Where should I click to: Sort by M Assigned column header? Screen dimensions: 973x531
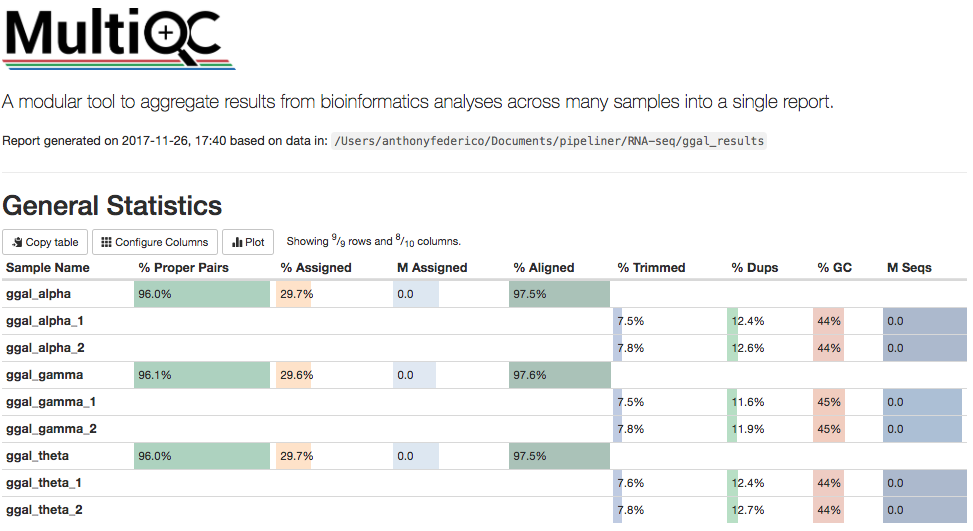tap(432, 268)
